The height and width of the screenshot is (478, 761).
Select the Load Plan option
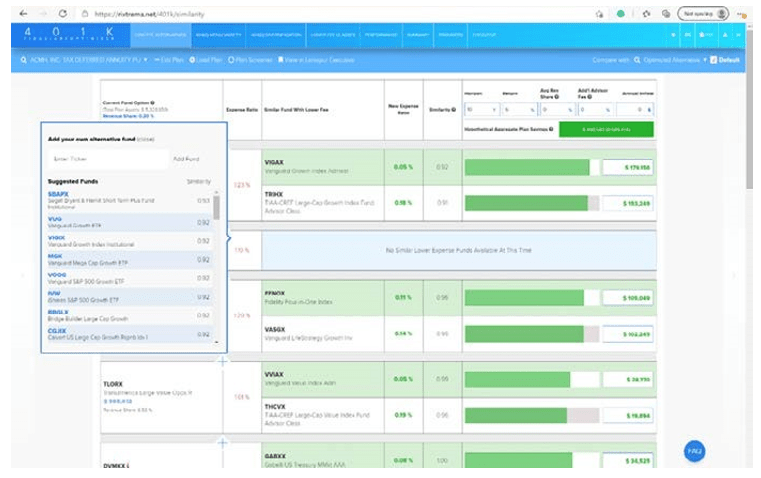pos(208,60)
